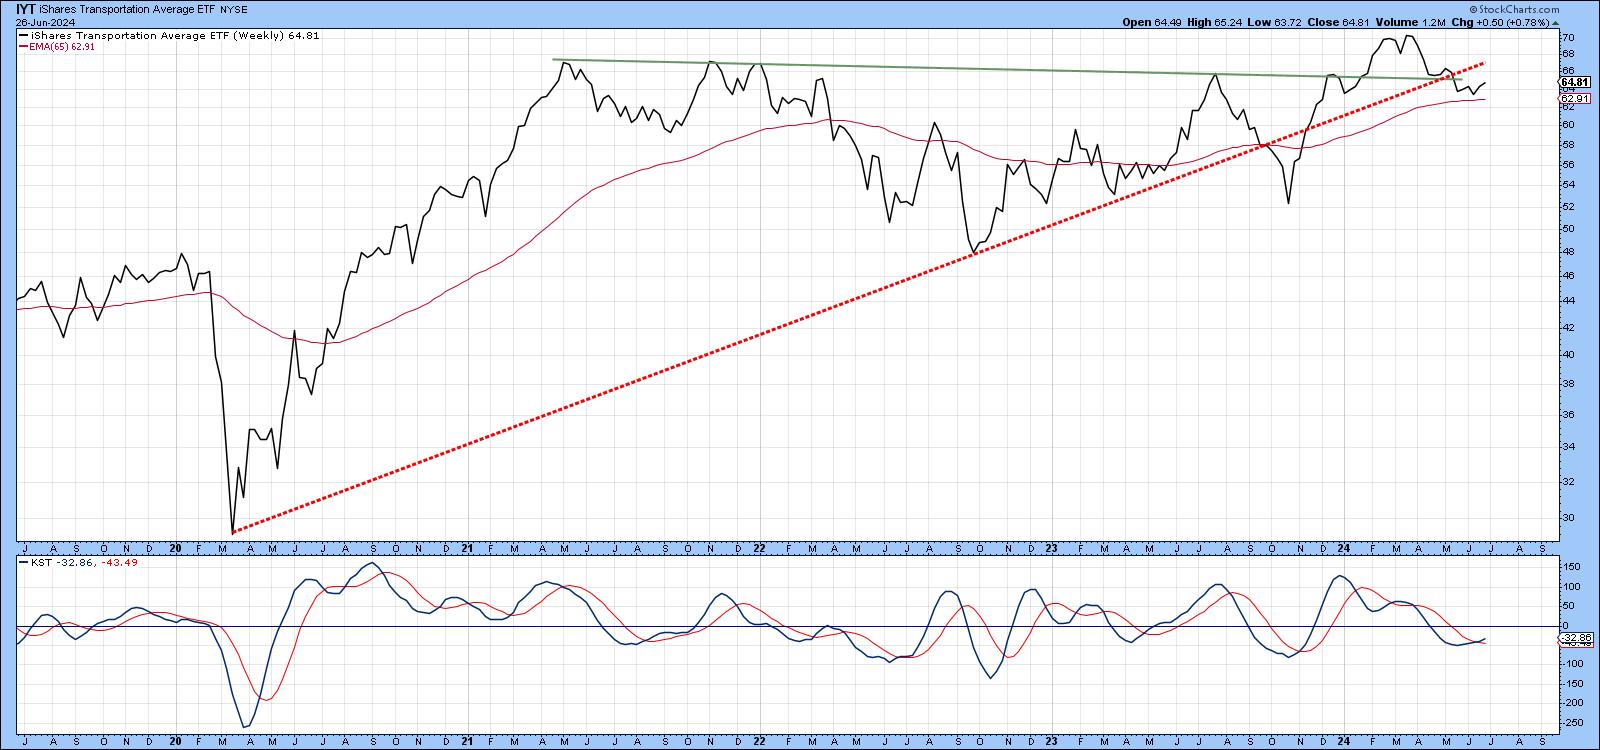Viewport: 1600px width, 750px height.
Task: Click the -250 label on KST axis
Action: pyautogui.click(x=1572, y=722)
